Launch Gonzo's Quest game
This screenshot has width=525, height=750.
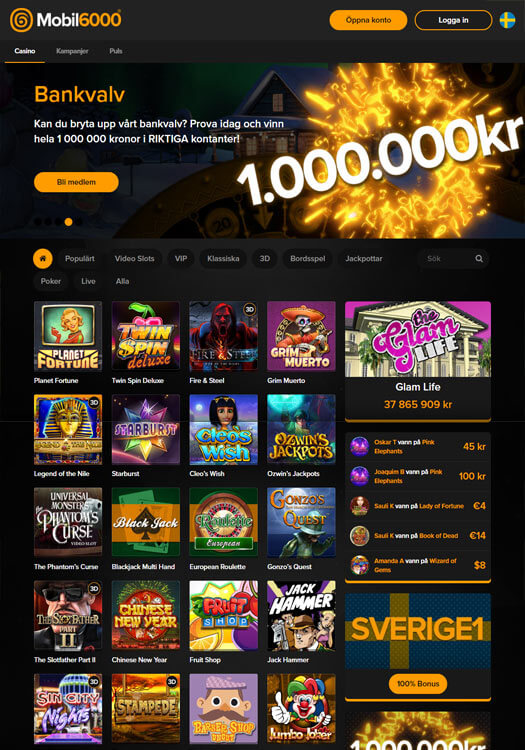301,522
